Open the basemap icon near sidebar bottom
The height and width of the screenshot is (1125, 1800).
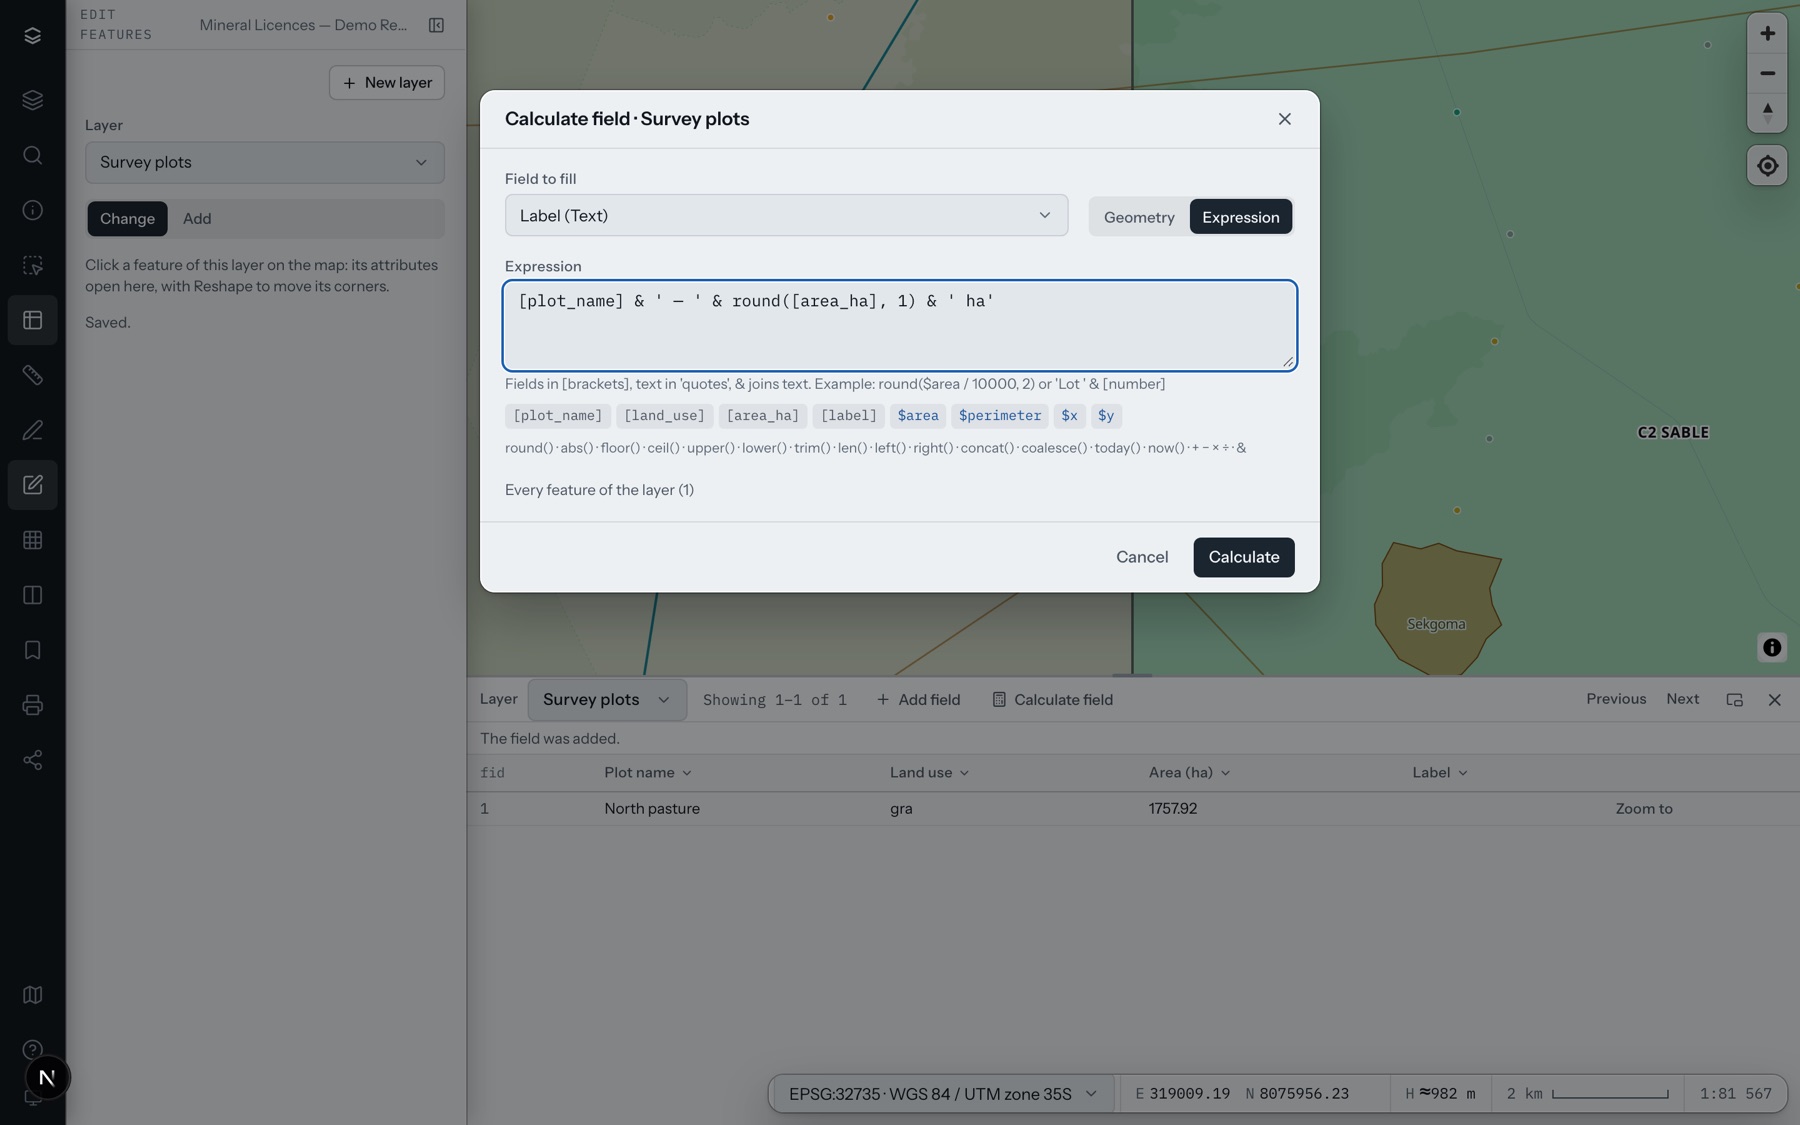click(32, 995)
